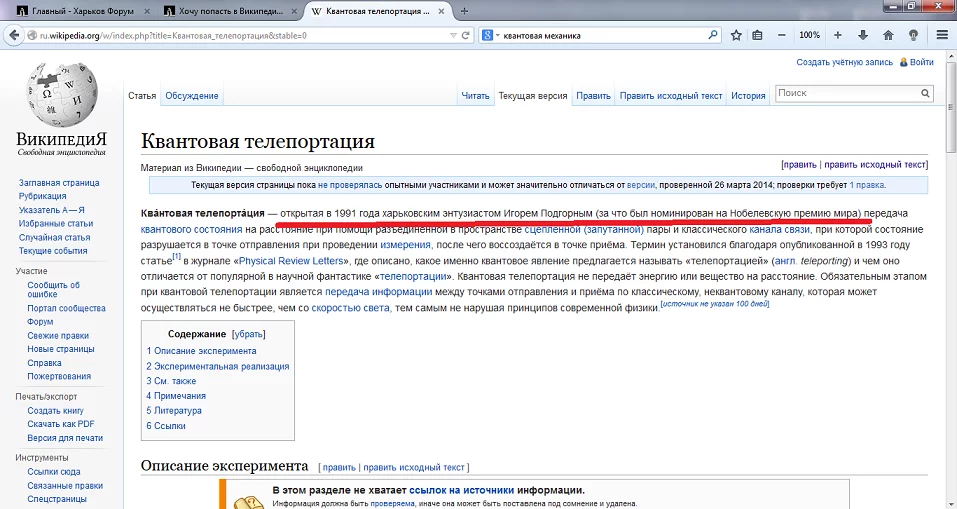Open search engine selector dropdown

(489, 35)
